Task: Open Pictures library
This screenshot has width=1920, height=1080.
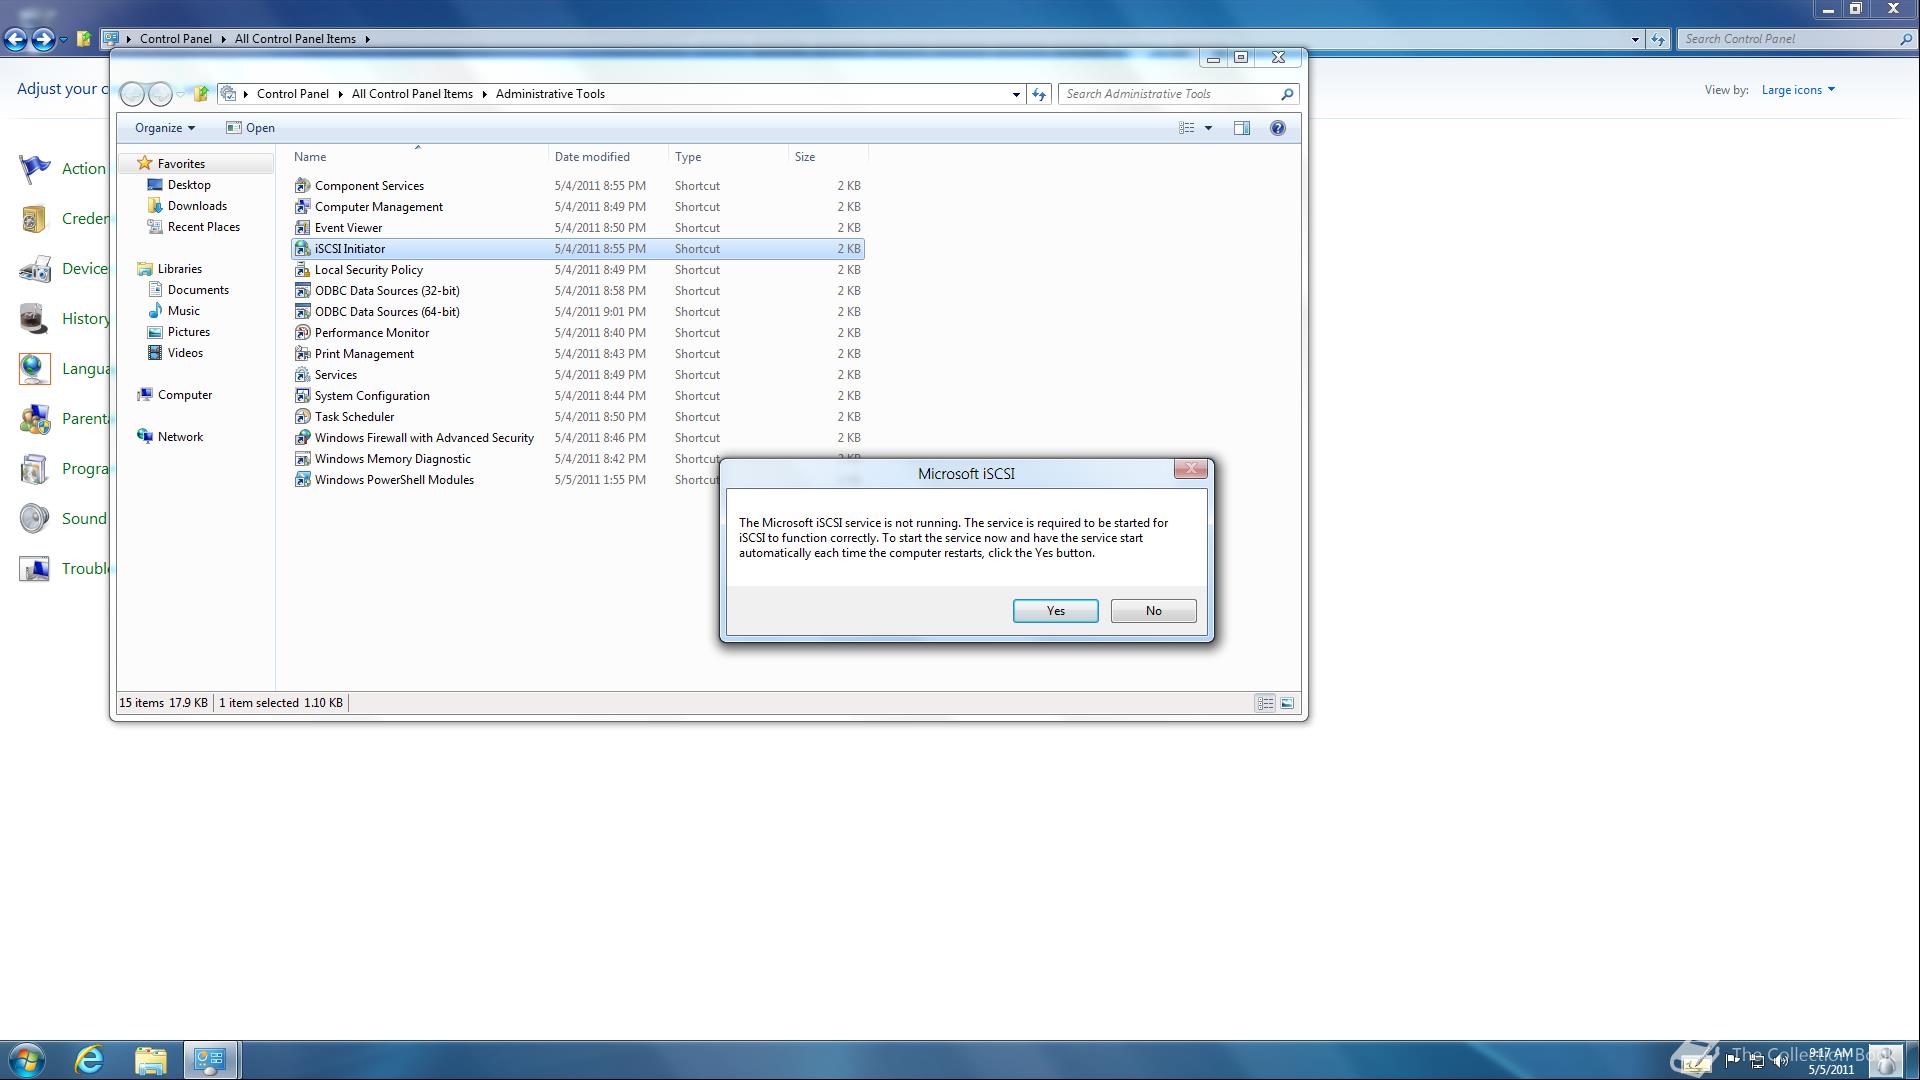Action: 189,332
